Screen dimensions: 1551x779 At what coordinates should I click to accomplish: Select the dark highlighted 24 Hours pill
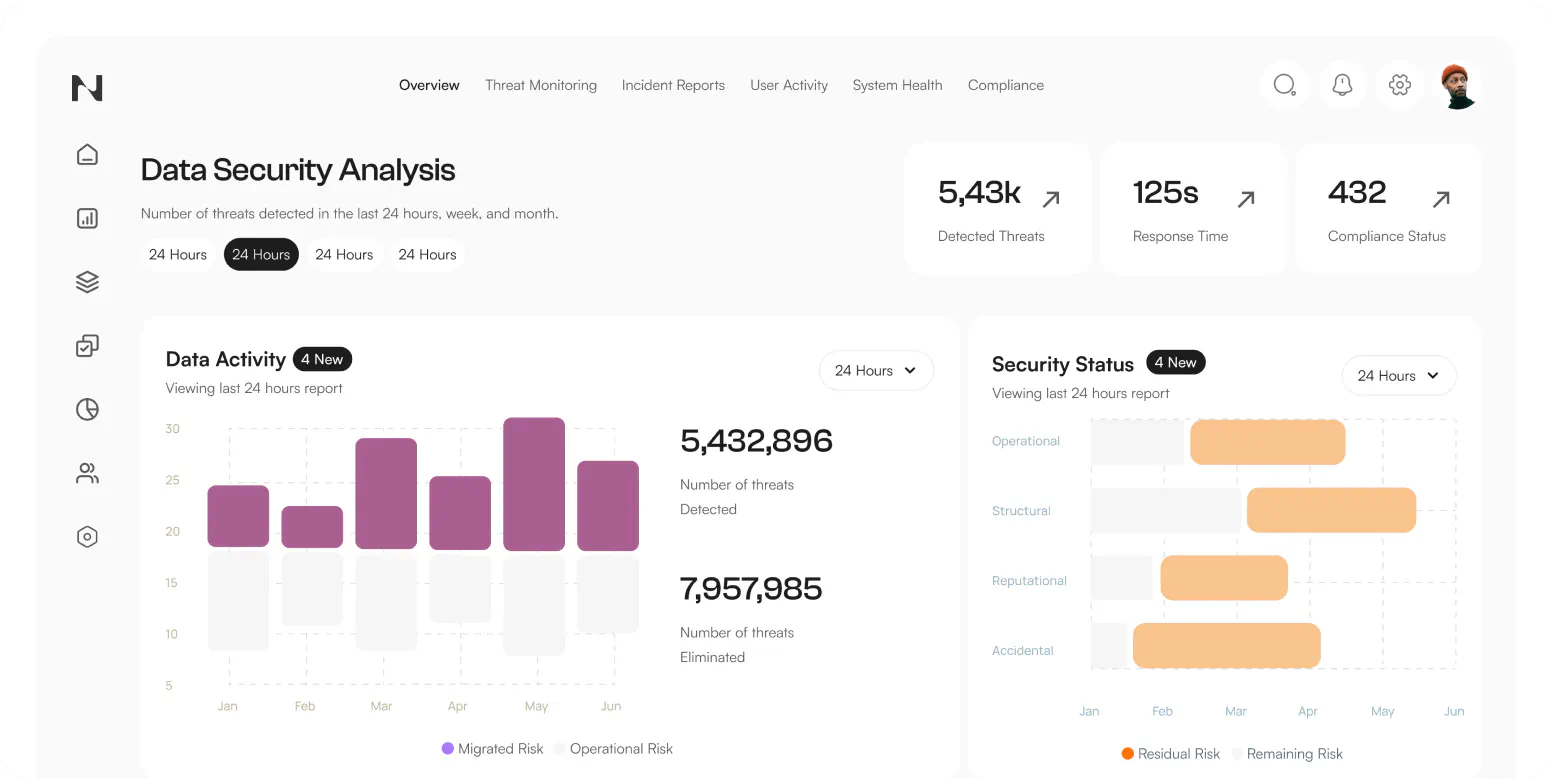click(261, 255)
